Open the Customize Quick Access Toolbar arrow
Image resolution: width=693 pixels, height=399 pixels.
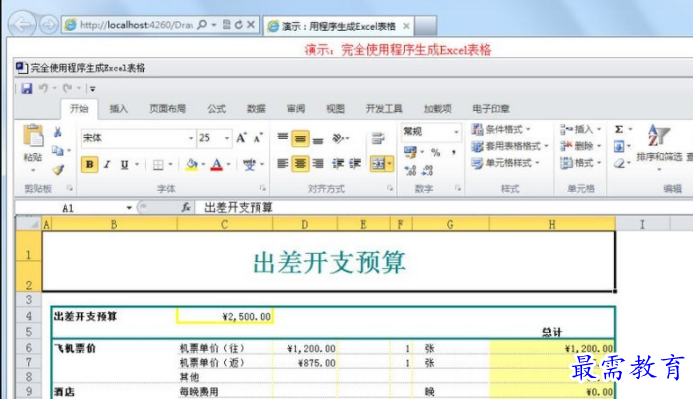point(92,89)
